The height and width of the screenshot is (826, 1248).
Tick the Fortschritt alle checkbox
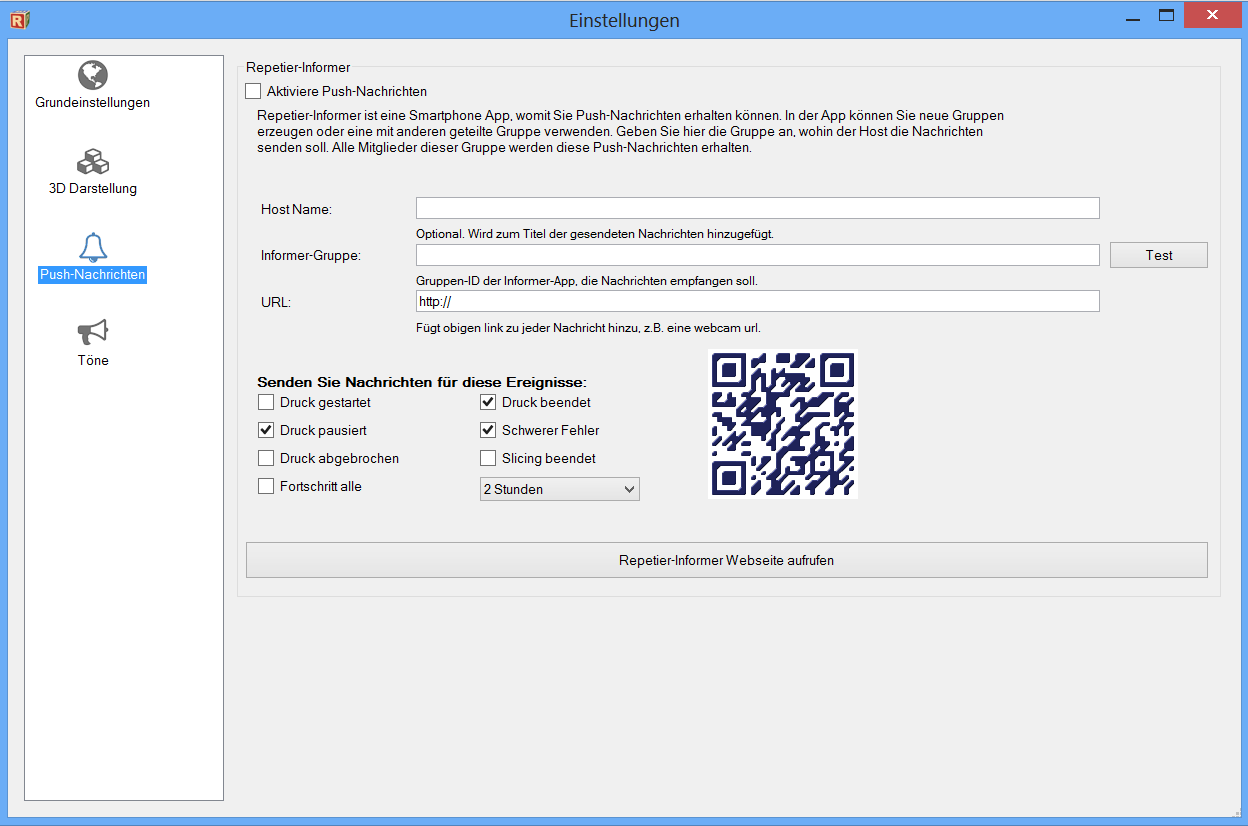266,487
